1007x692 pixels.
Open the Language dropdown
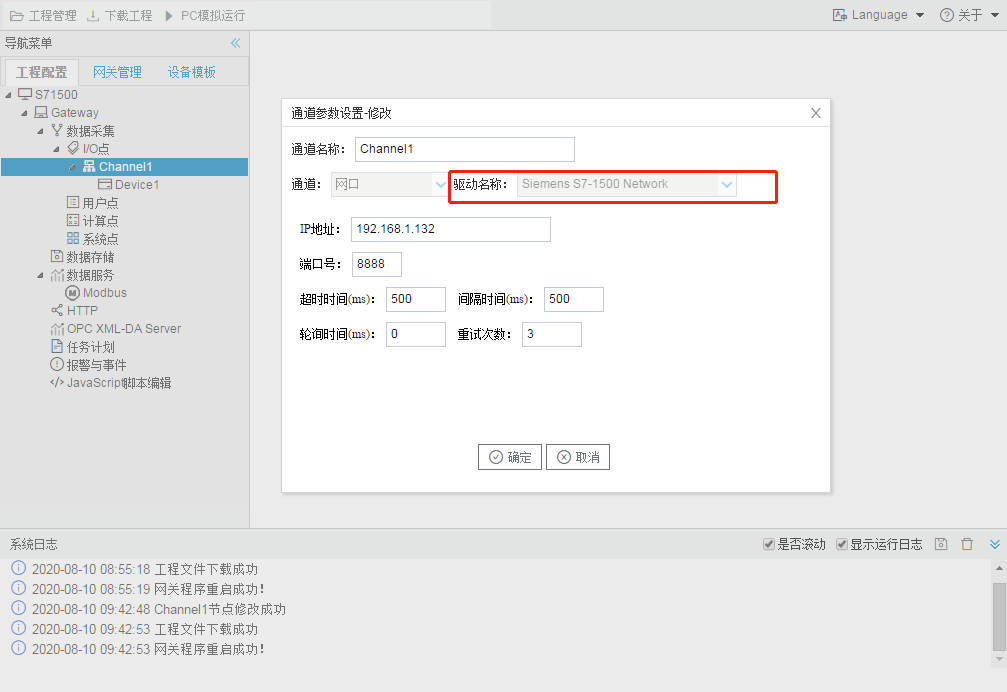[x=878, y=15]
